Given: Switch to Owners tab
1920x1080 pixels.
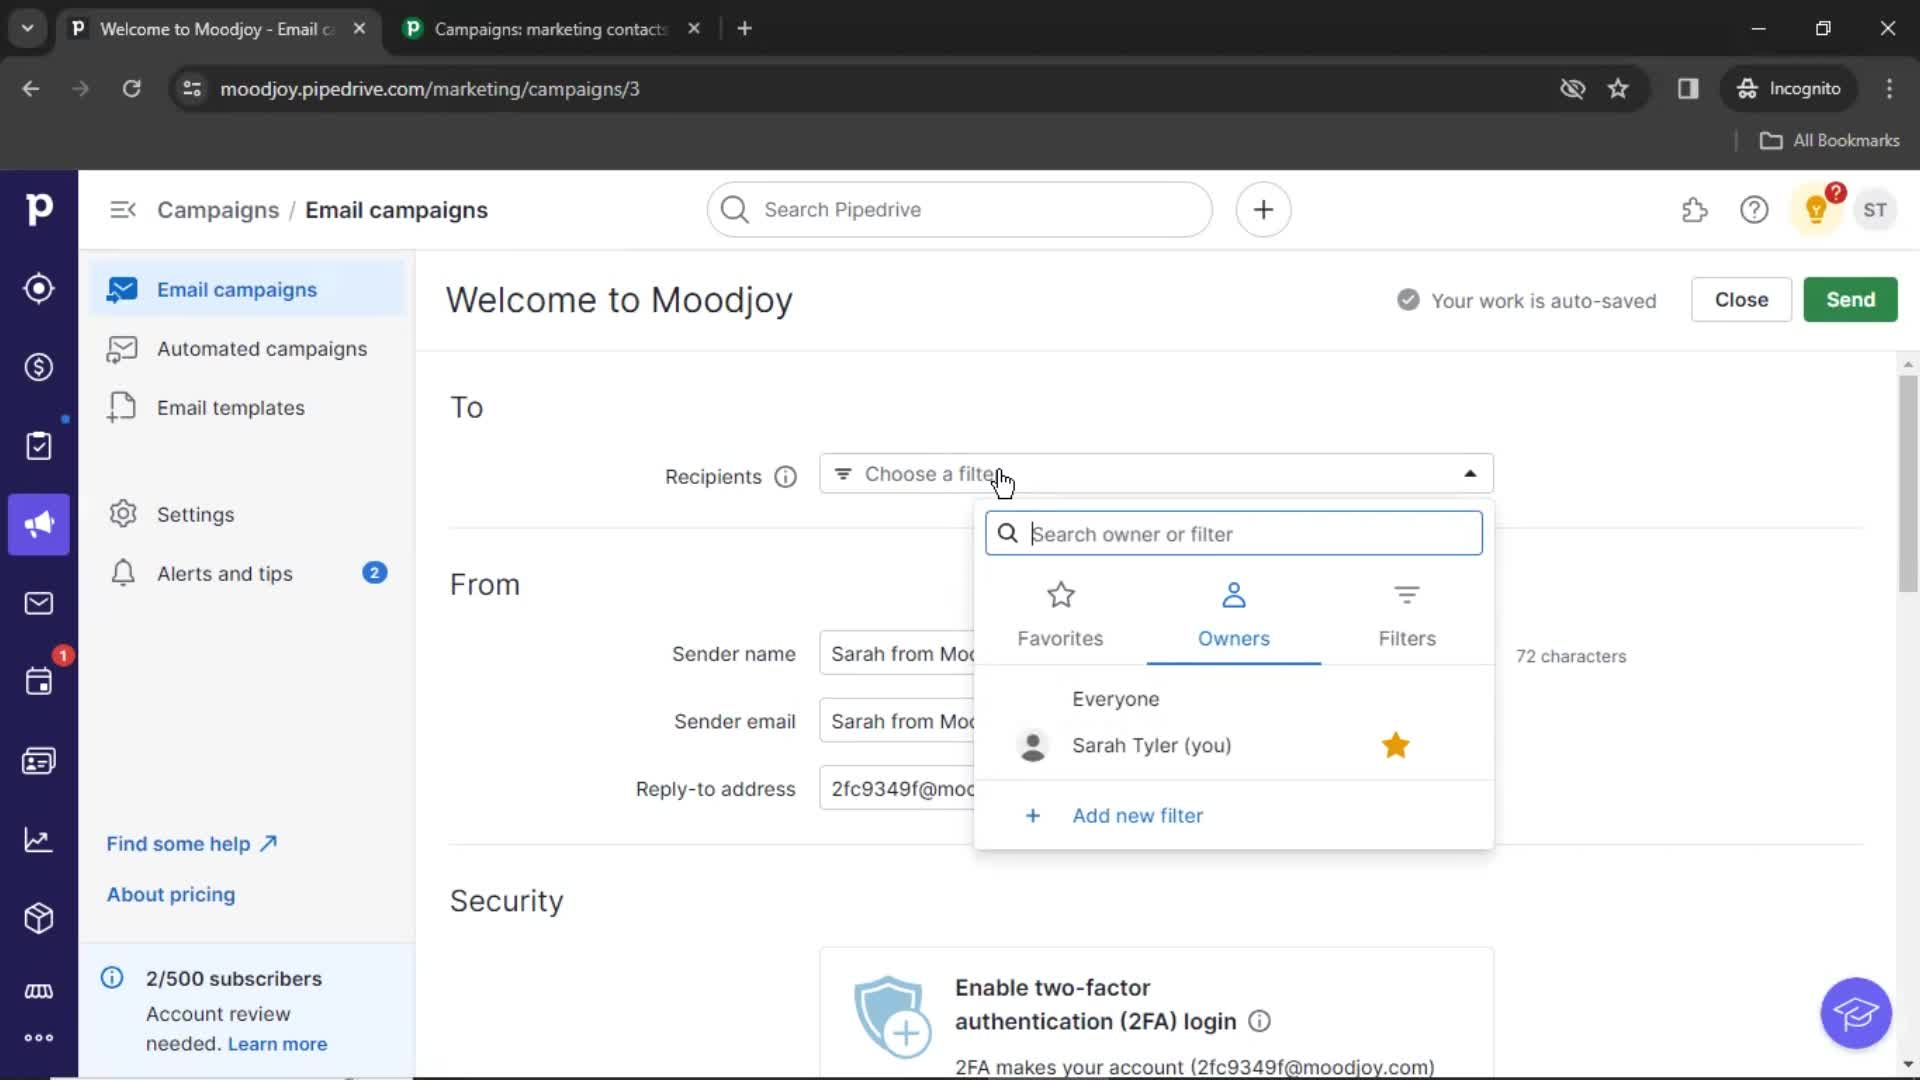Looking at the screenshot, I should [x=1233, y=615].
